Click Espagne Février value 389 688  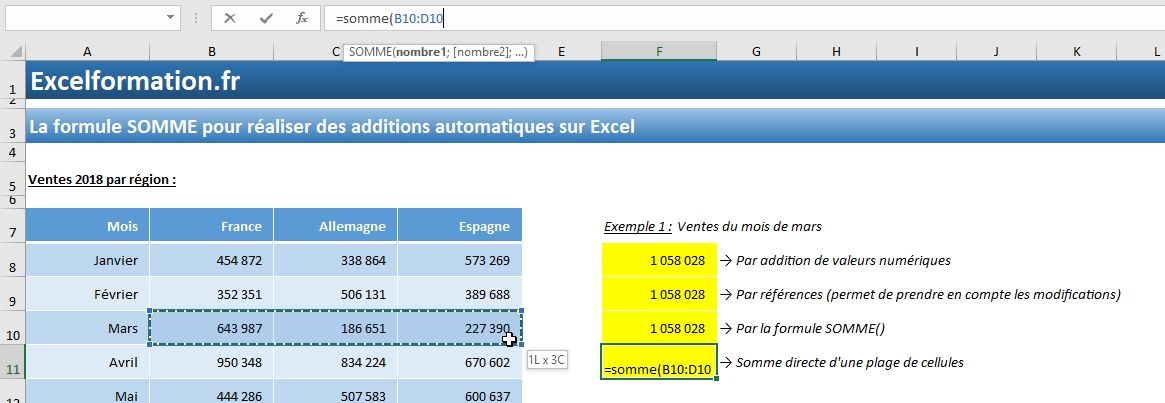click(x=460, y=294)
